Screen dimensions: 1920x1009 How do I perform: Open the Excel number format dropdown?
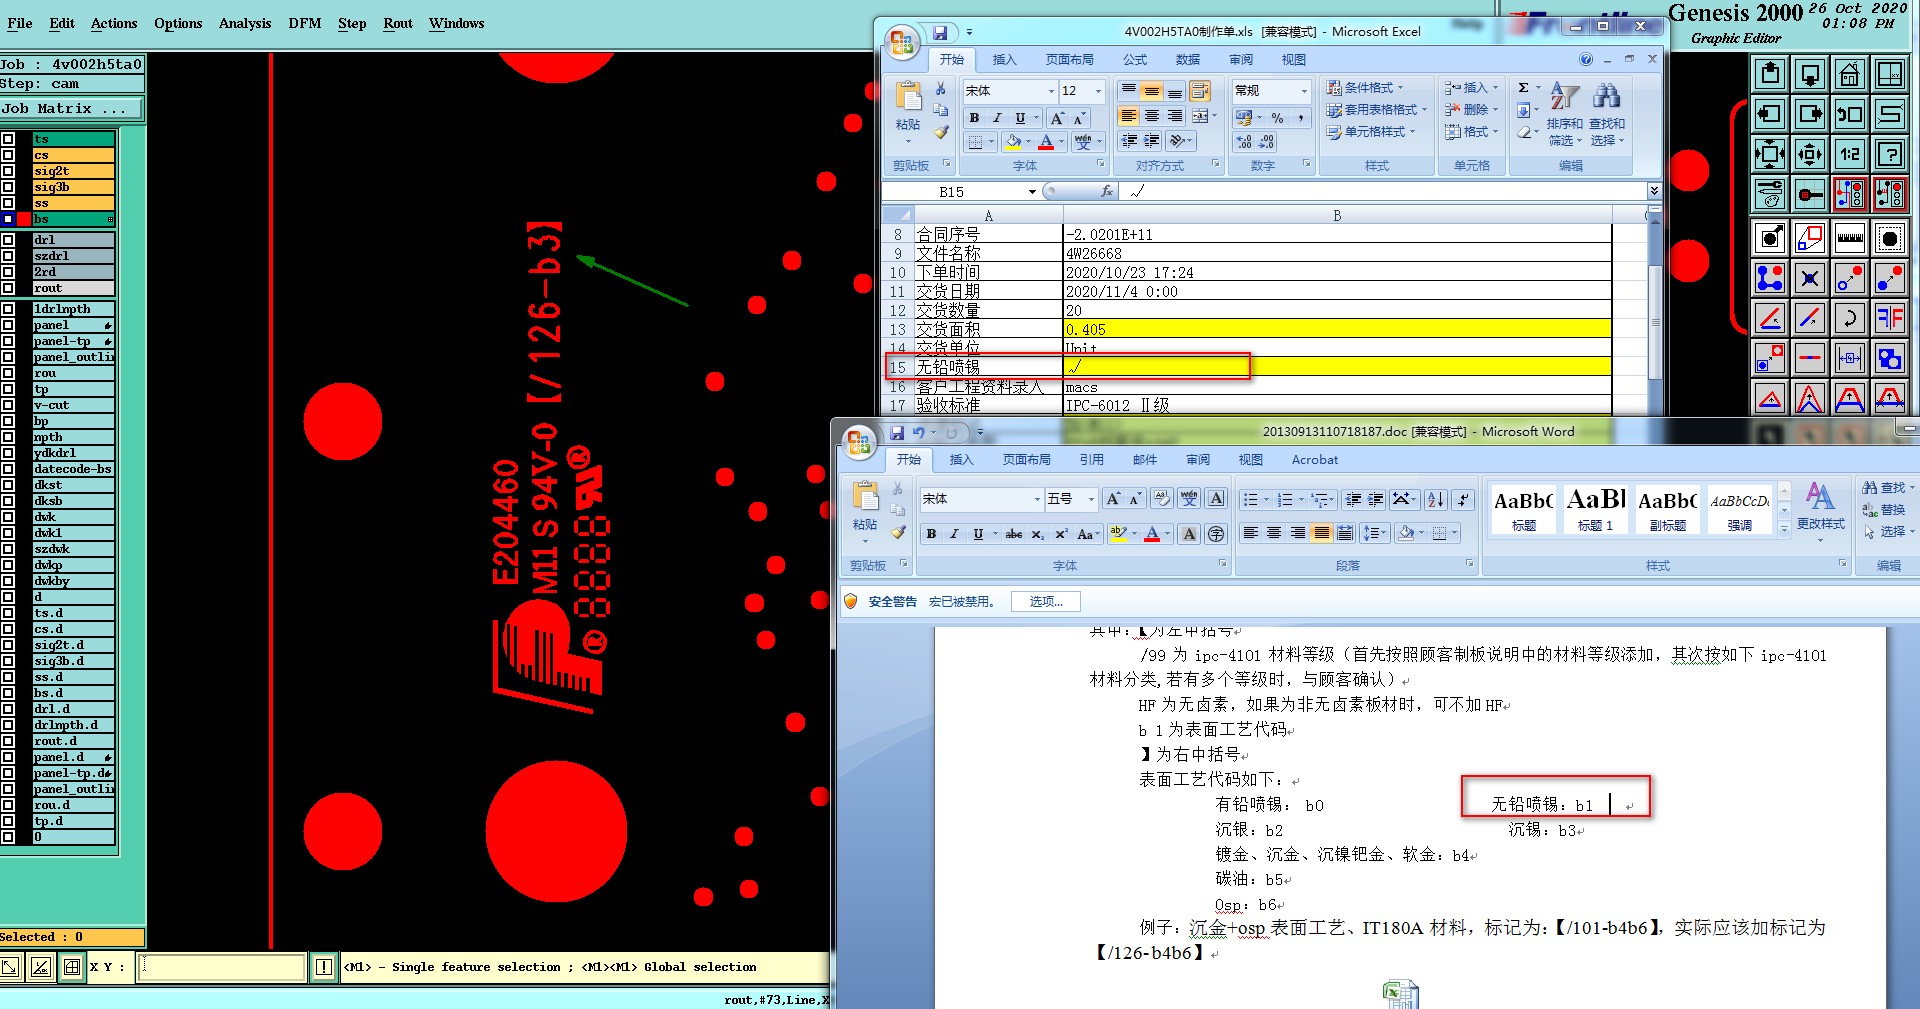(1304, 91)
